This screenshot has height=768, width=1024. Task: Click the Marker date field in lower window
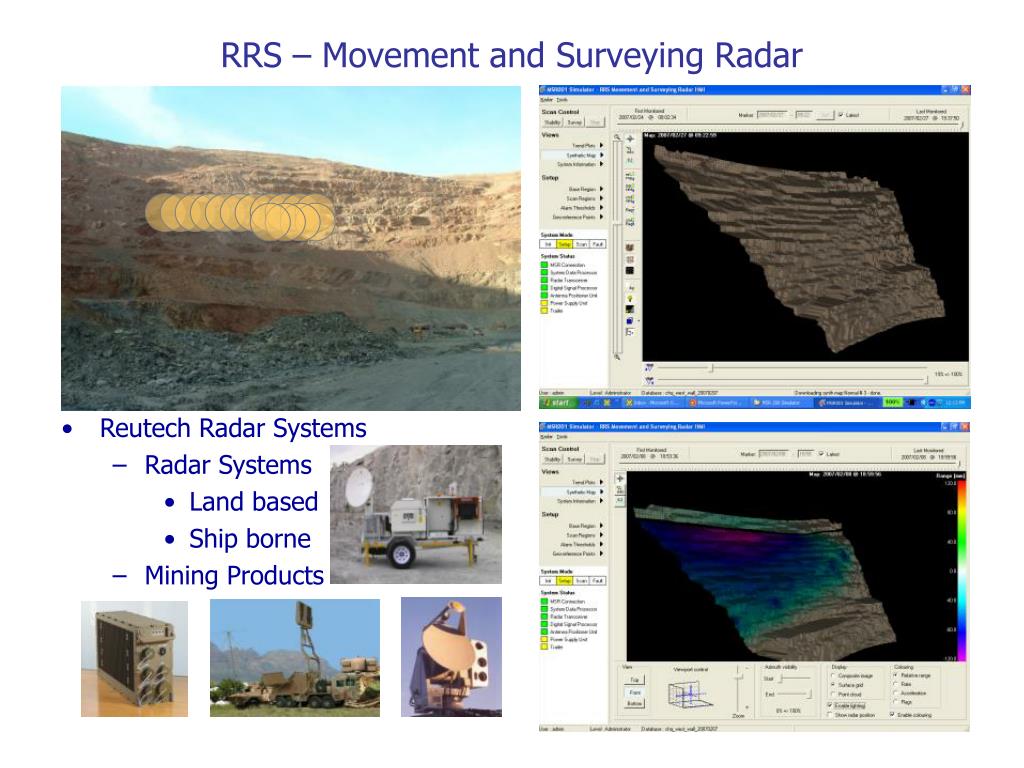click(773, 454)
